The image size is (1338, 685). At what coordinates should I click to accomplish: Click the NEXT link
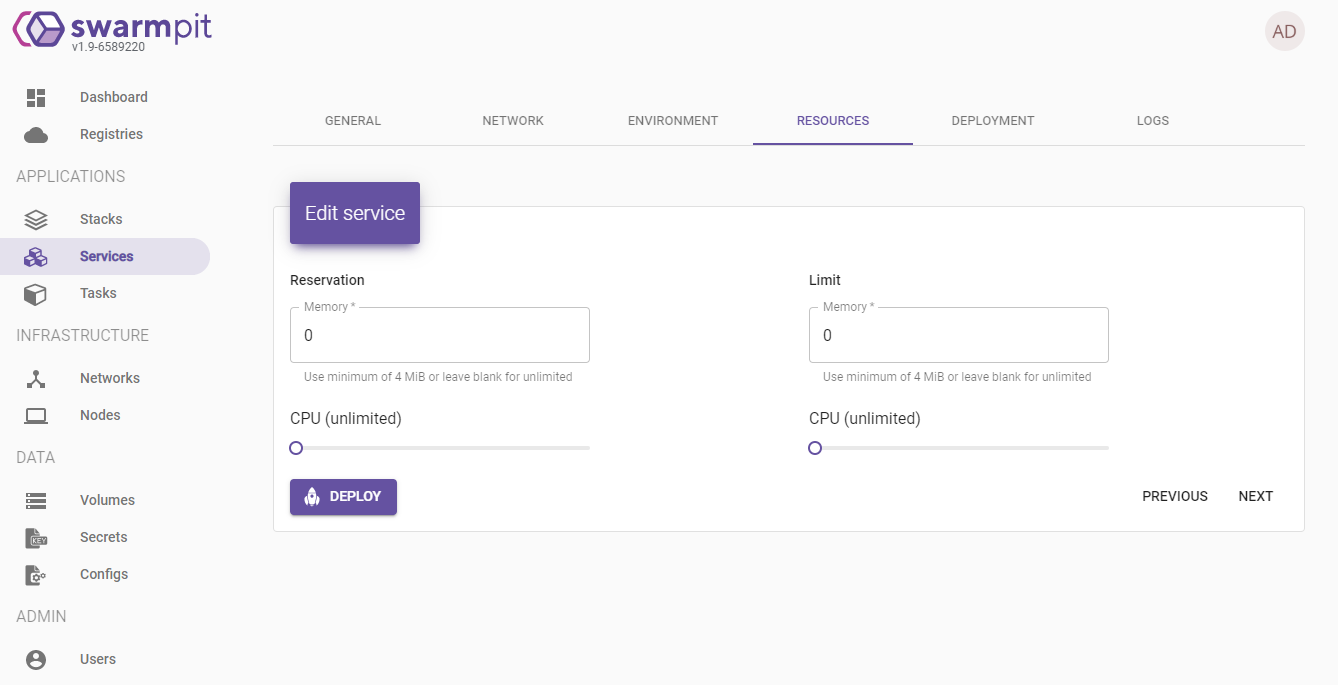click(1255, 495)
